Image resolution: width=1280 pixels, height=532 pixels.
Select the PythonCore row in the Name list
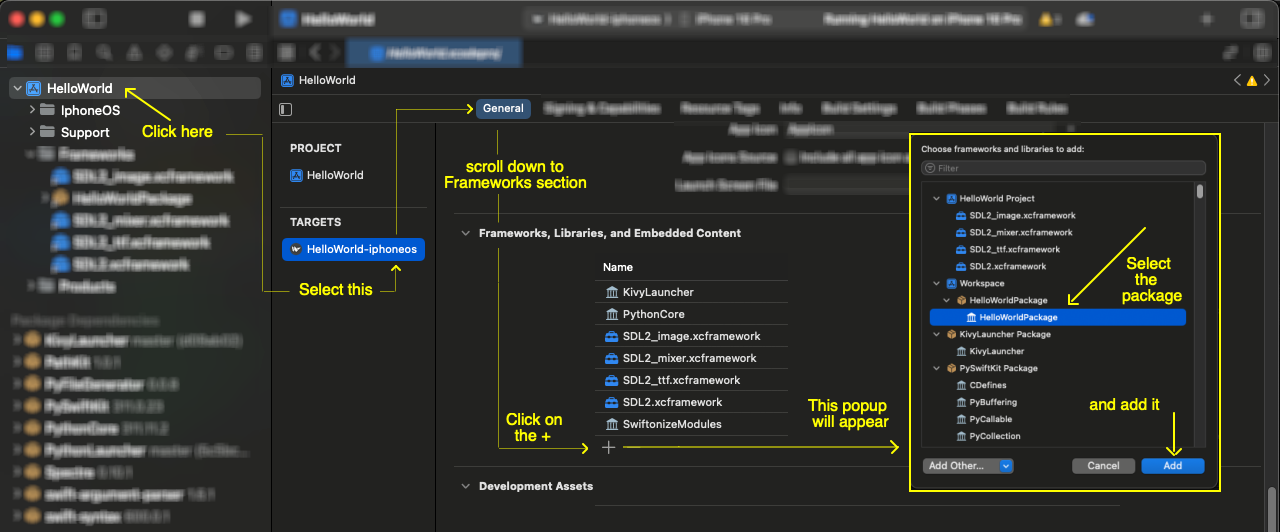click(x=692, y=314)
